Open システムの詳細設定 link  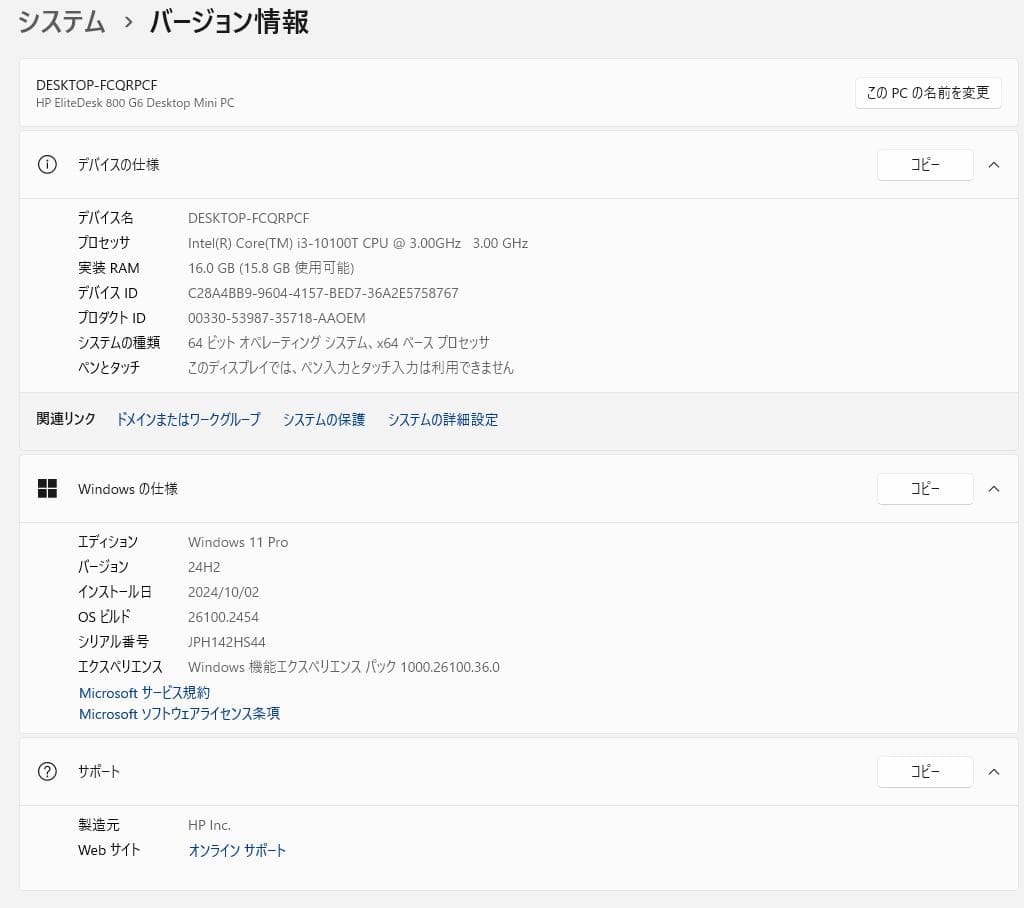tap(442, 420)
